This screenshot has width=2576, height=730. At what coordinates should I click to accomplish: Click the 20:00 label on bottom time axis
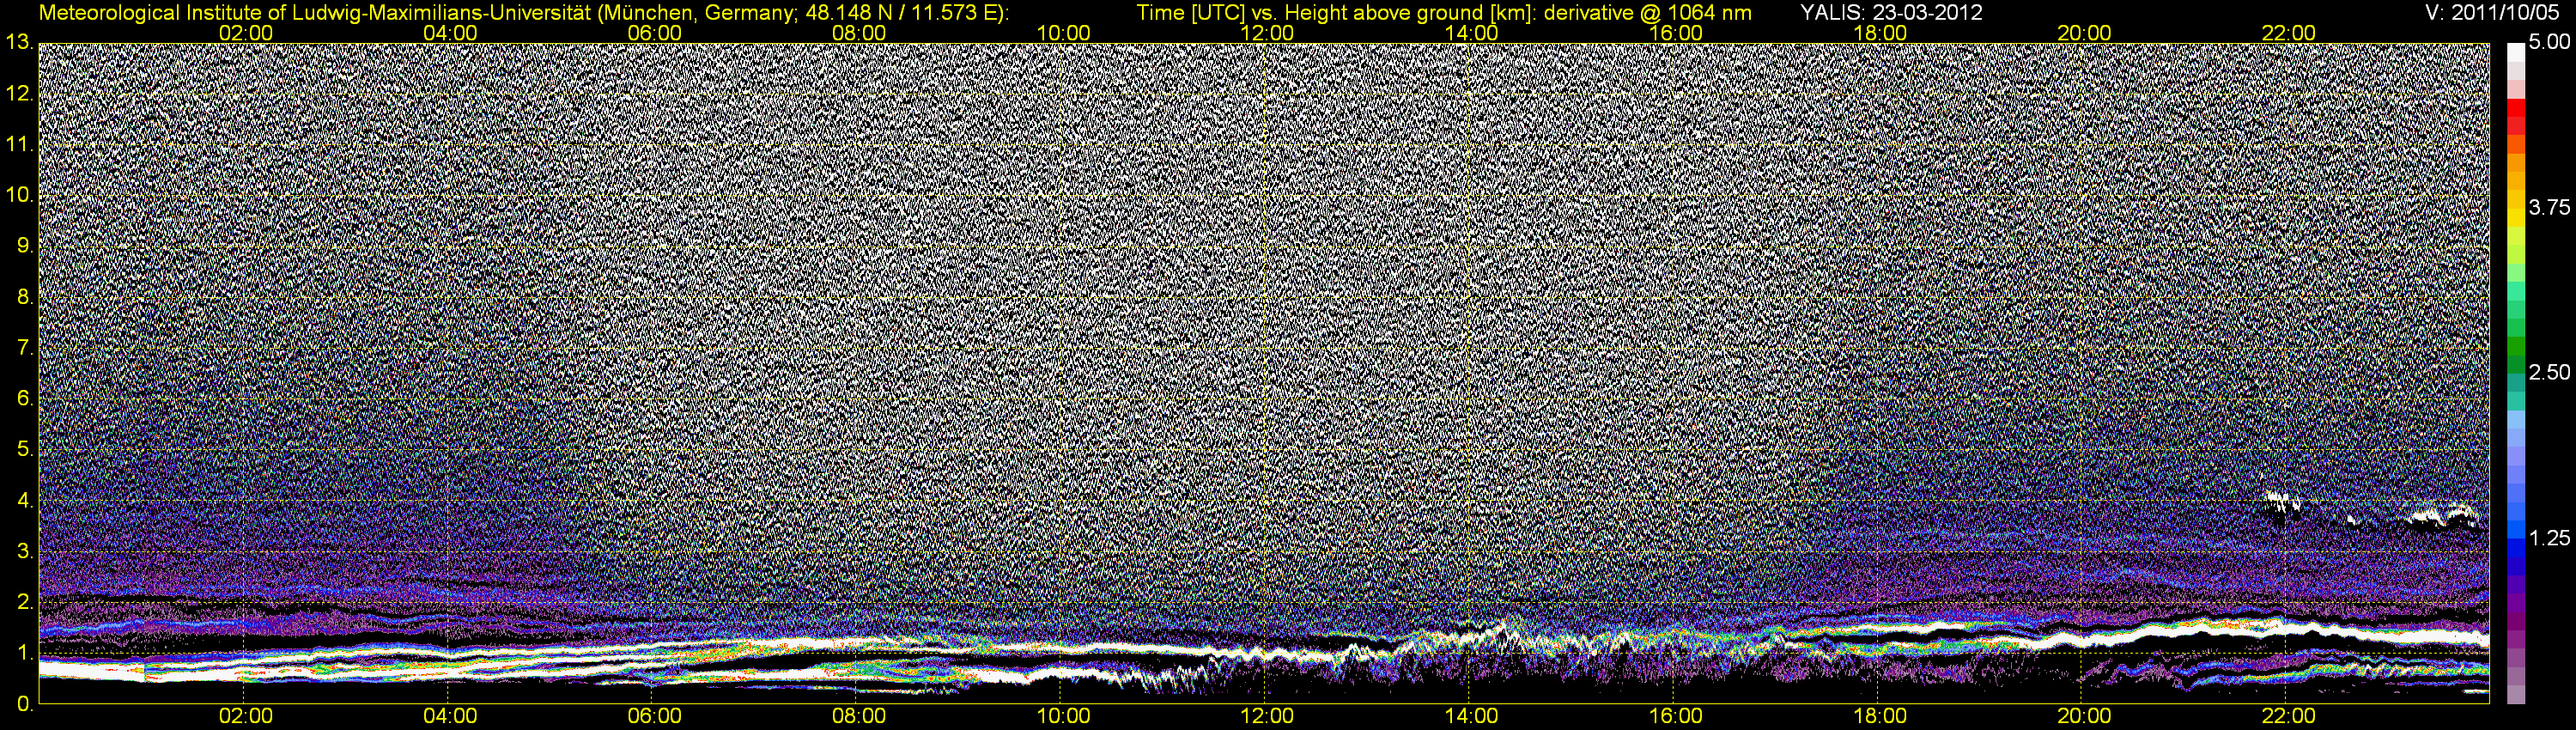[2085, 717]
